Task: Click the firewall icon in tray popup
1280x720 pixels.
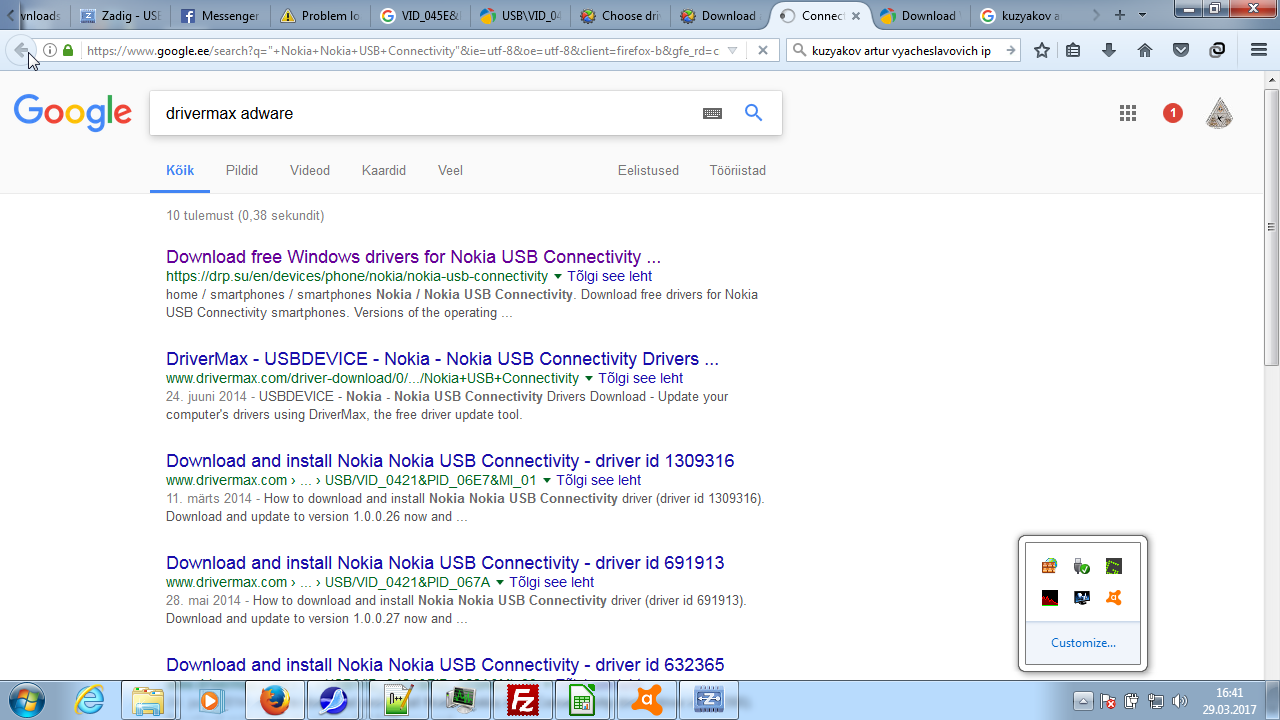Action: coord(1049,566)
